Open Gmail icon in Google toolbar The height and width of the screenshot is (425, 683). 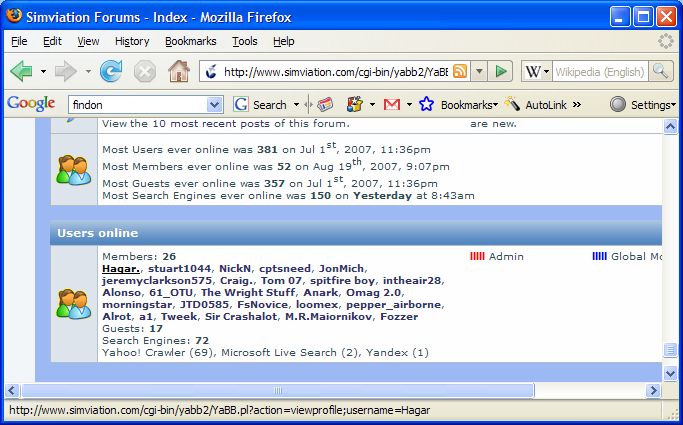[391, 104]
